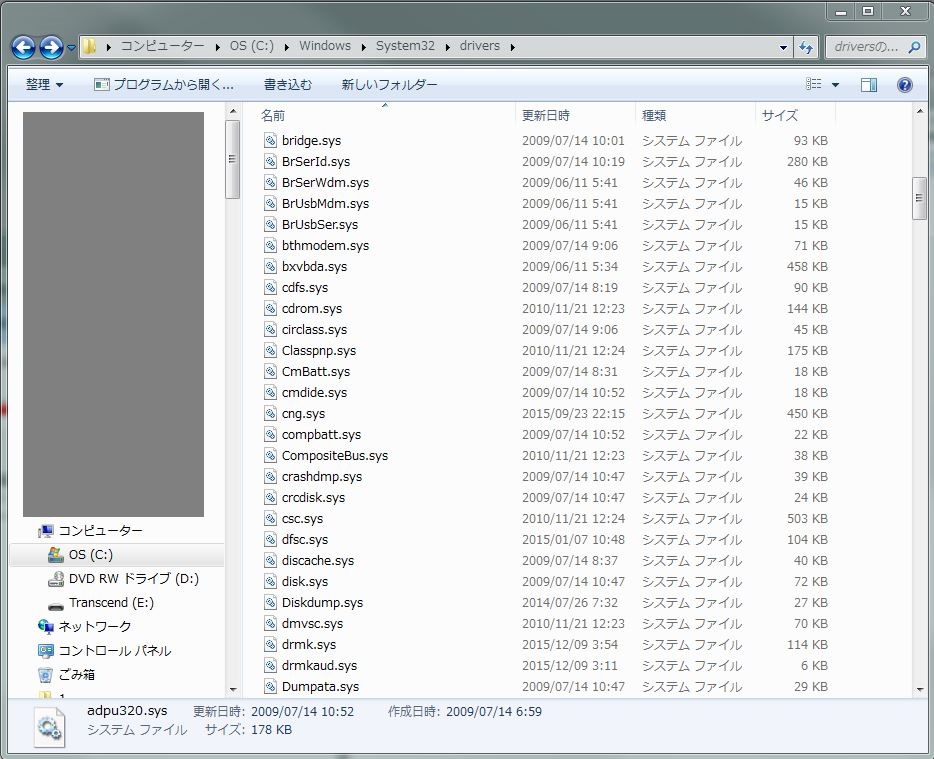
Task: Click the file list vertical scrollbar thumb
Action: pos(919,198)
